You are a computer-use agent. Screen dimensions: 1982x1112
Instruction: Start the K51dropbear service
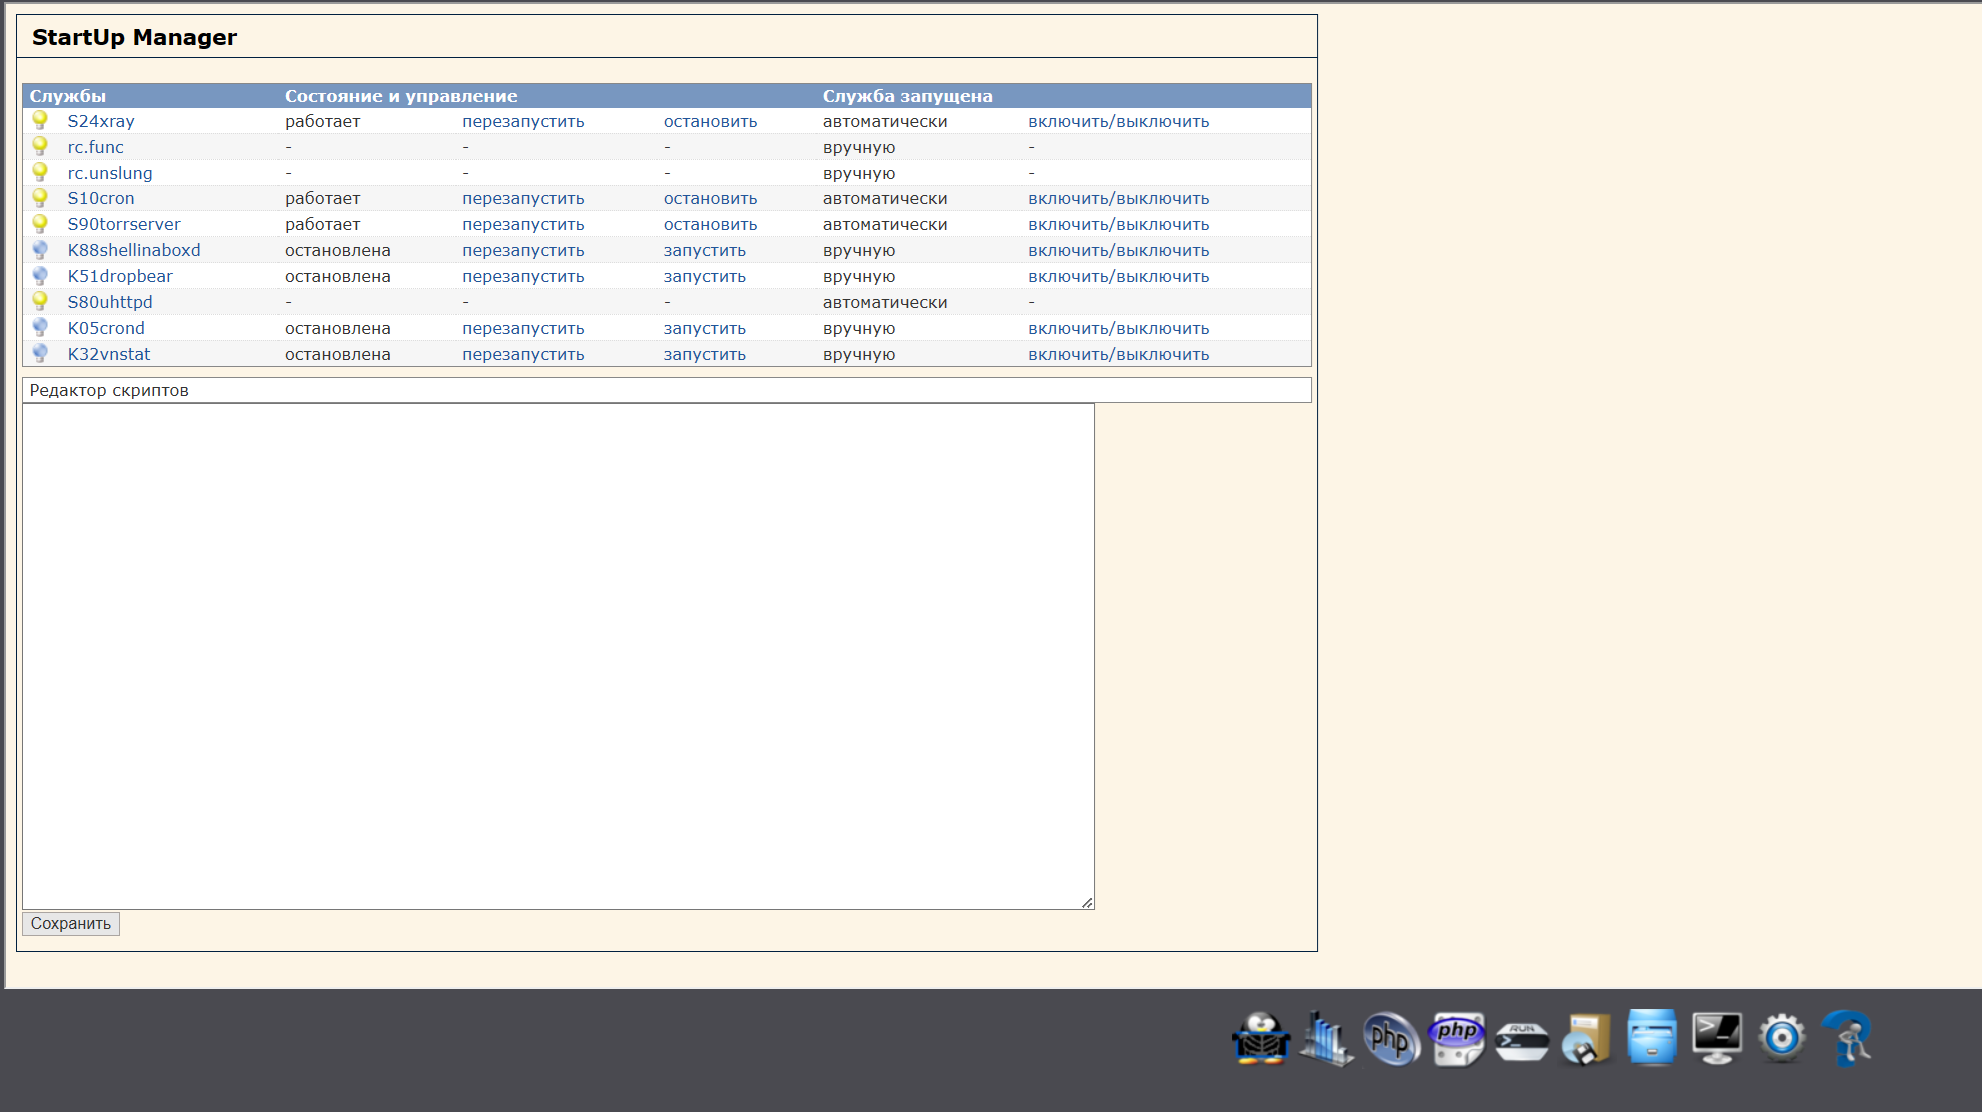tap(704, 276)
